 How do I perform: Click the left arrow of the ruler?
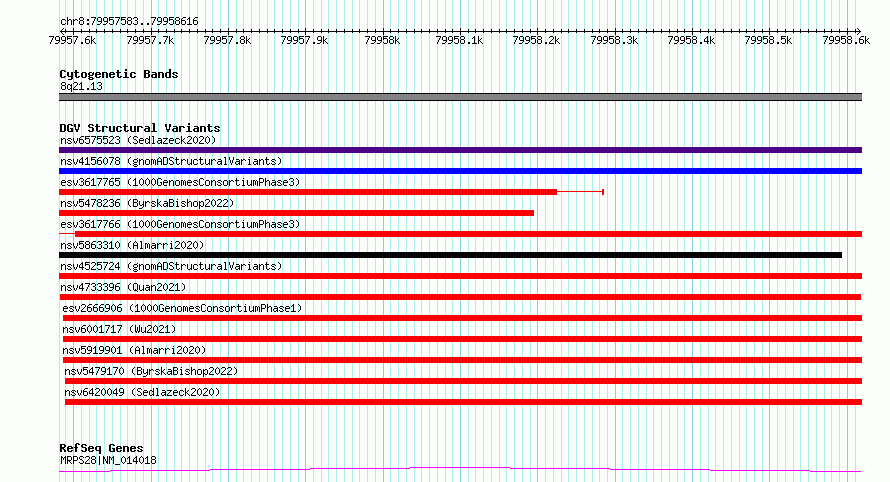click(62, 31)
